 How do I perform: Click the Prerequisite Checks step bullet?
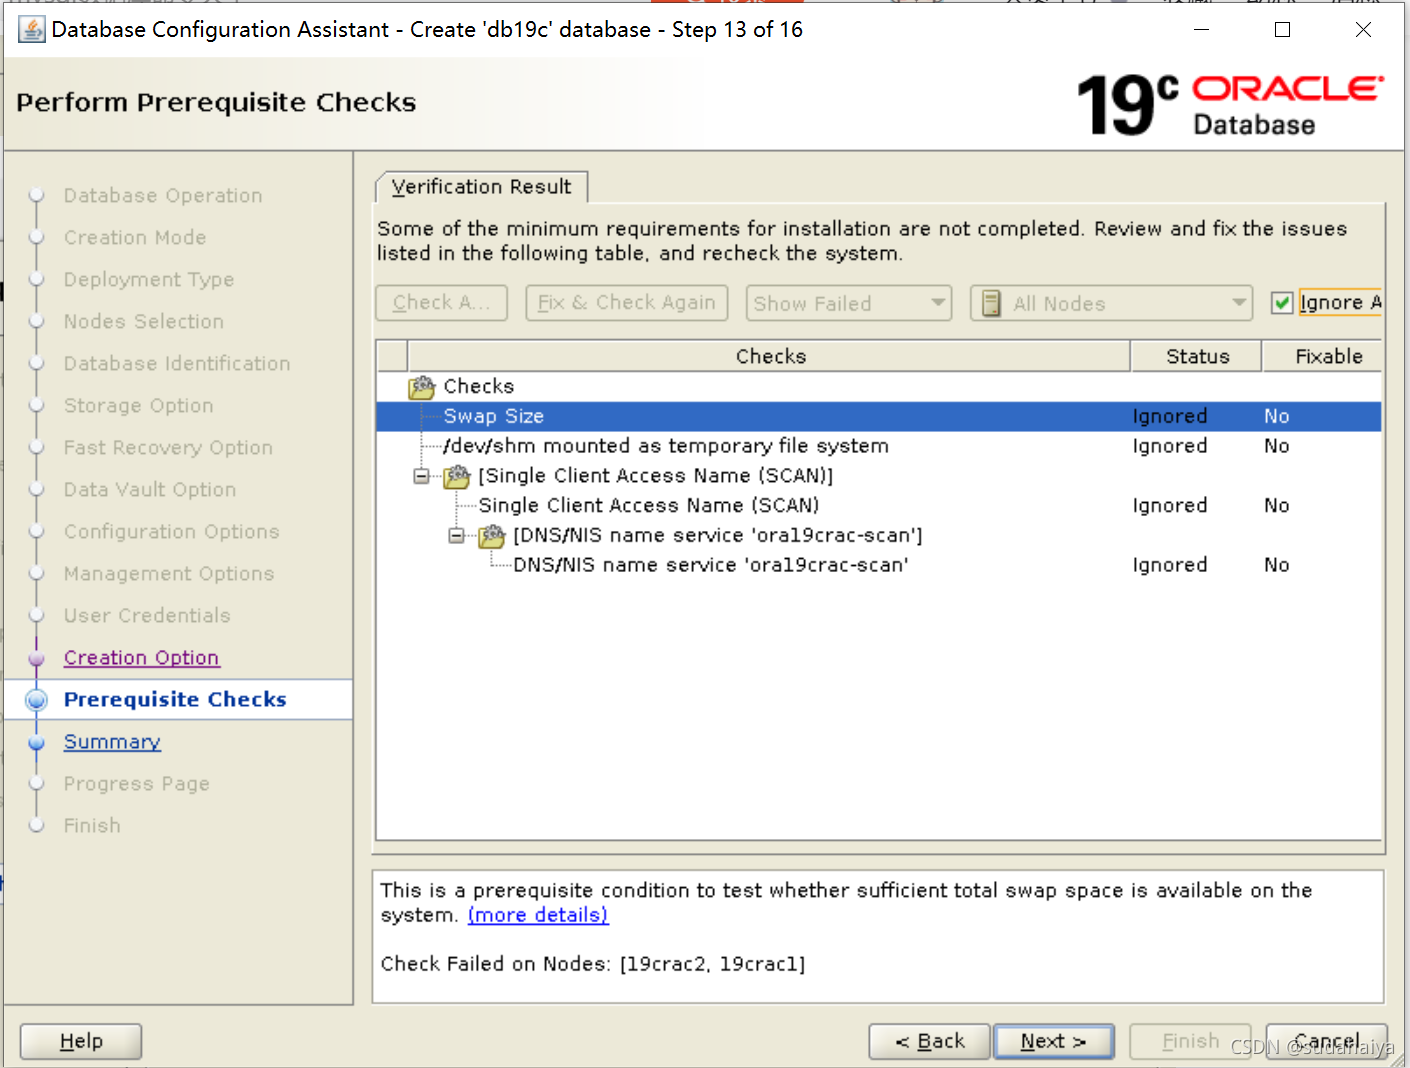click(37, 700)
